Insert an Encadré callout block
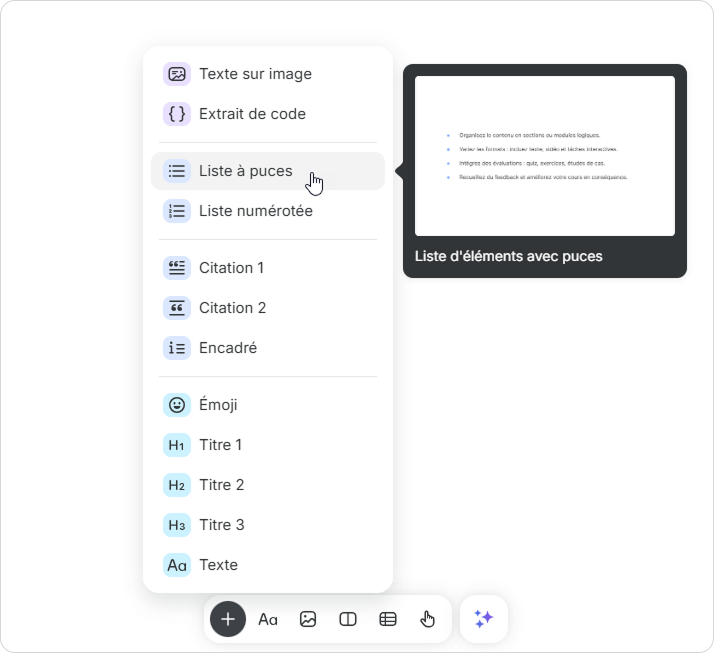714x653 pixels. pyautogui.click(x=227, y=348)
